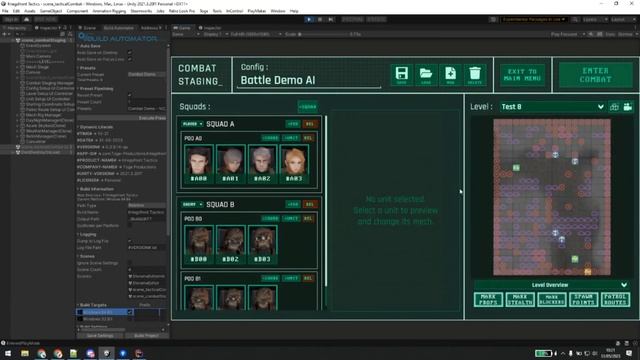Open the search icon in Unity top toolbar
The image size is (640, 360).
[x=575, y=19]
